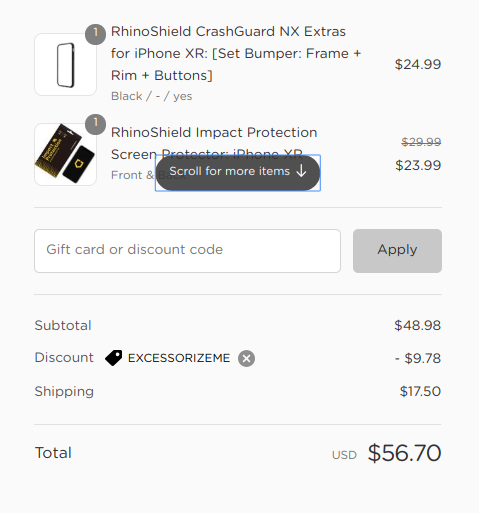Click the screen protector quantity badge
Screen dimensions: 479x513
click(x=95, y=124)
